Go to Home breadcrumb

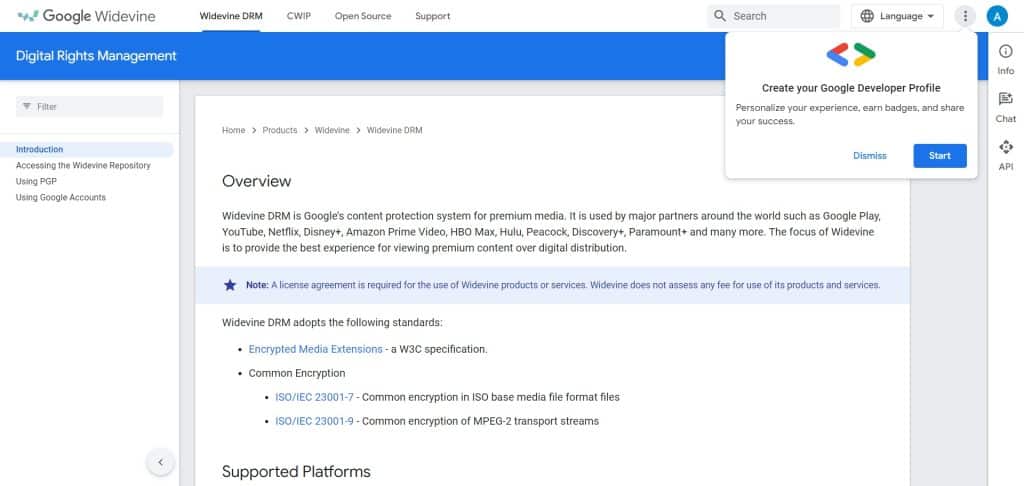(x=233, y=130)
